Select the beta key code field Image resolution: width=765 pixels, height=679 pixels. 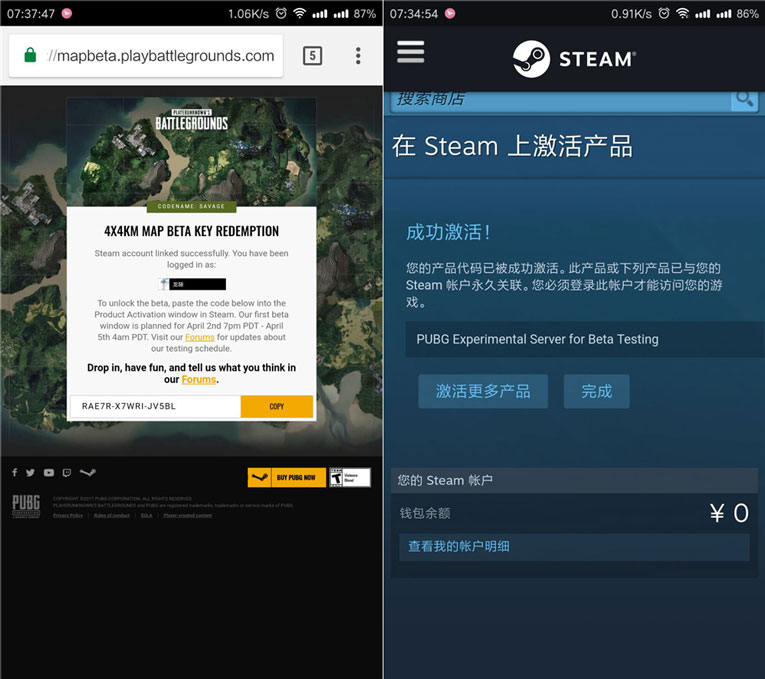click(x=154, y=406)
